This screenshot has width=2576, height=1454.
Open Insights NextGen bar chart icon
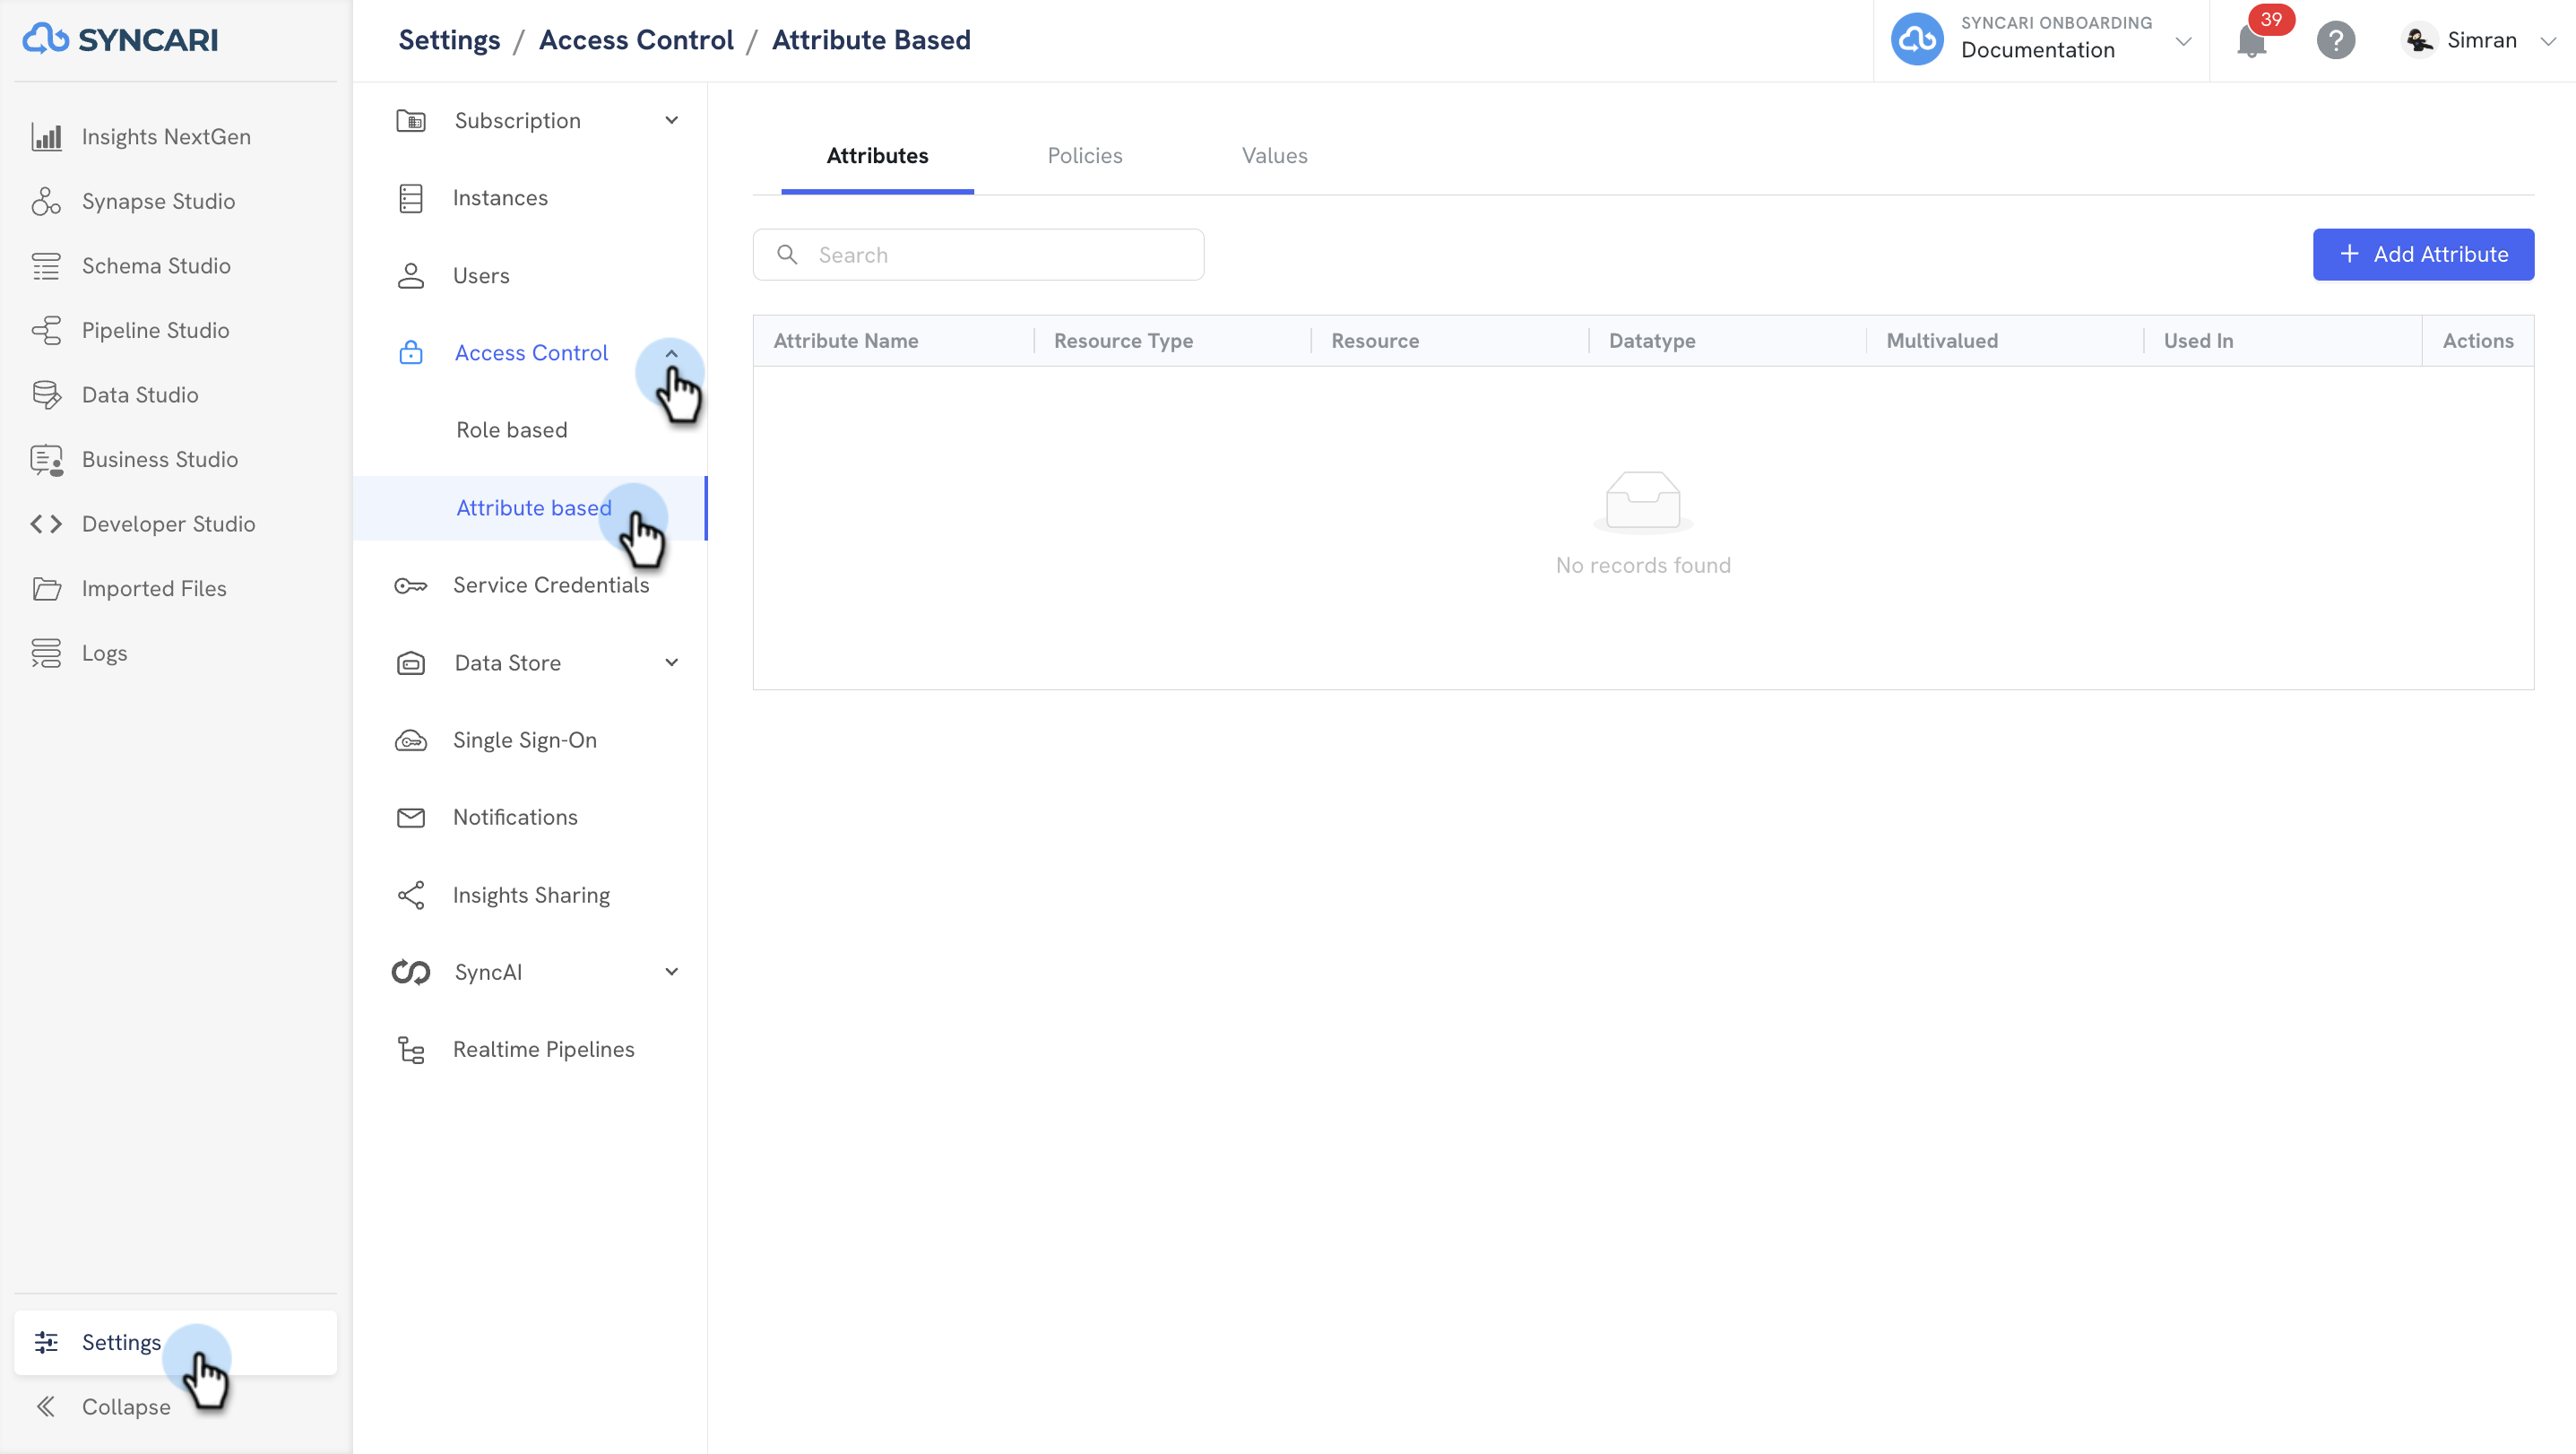46,137
